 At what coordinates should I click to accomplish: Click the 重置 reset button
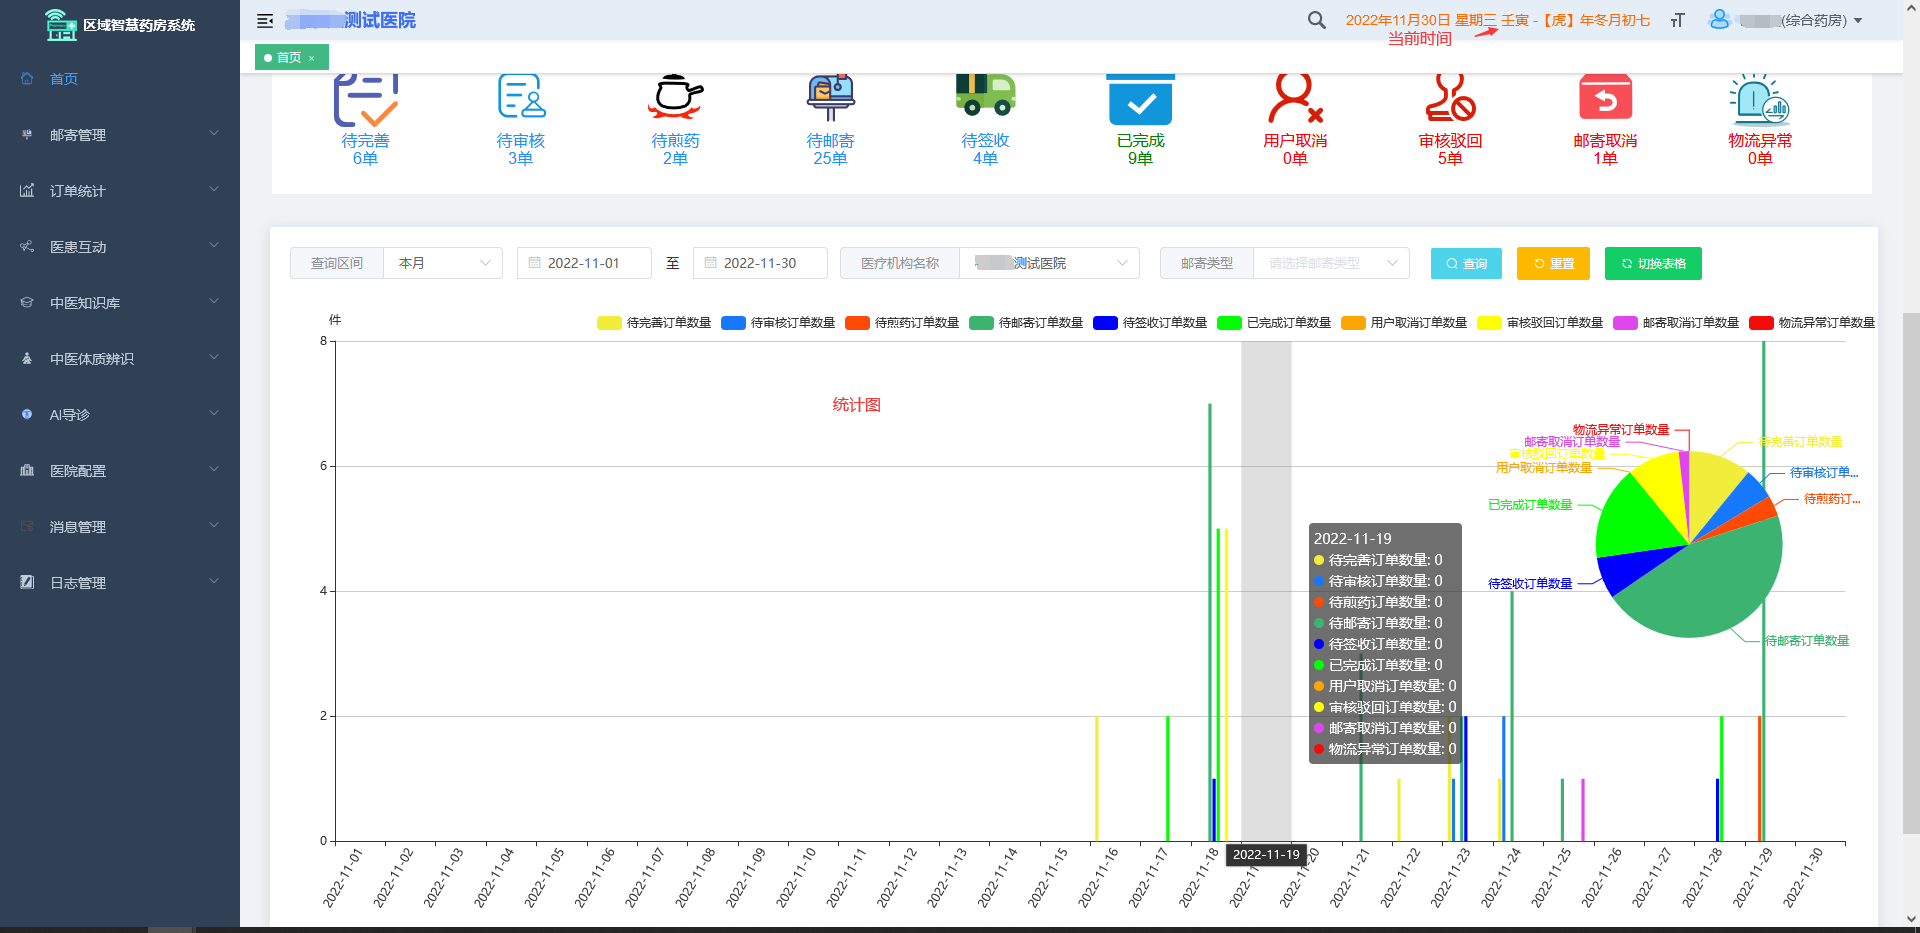coord(1553,263)
